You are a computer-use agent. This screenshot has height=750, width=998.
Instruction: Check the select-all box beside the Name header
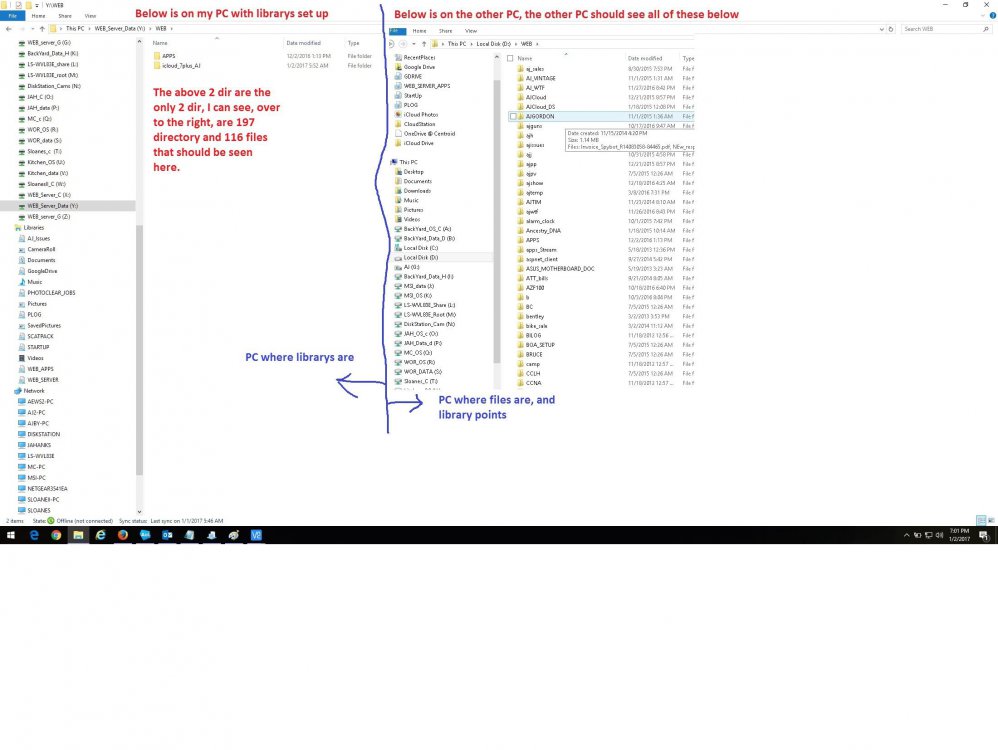pyautogui.click(x=510, y=57)
